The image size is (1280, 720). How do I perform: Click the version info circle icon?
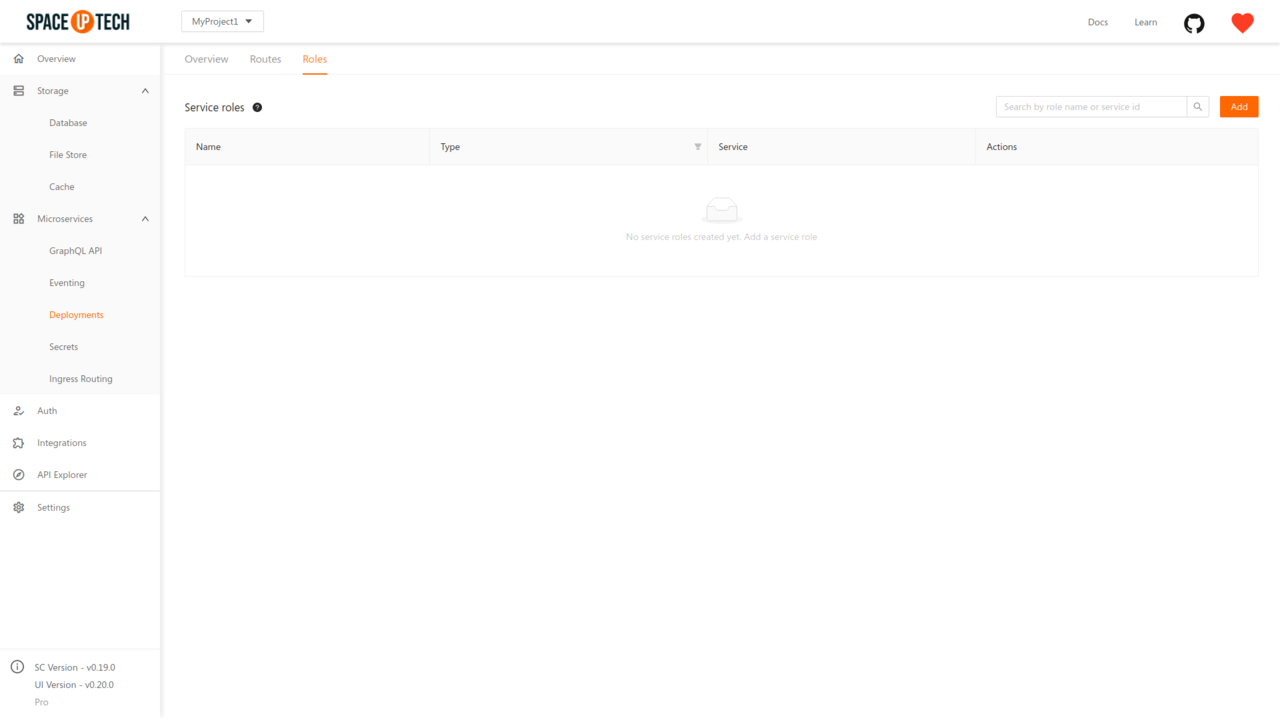pos(17,667)
